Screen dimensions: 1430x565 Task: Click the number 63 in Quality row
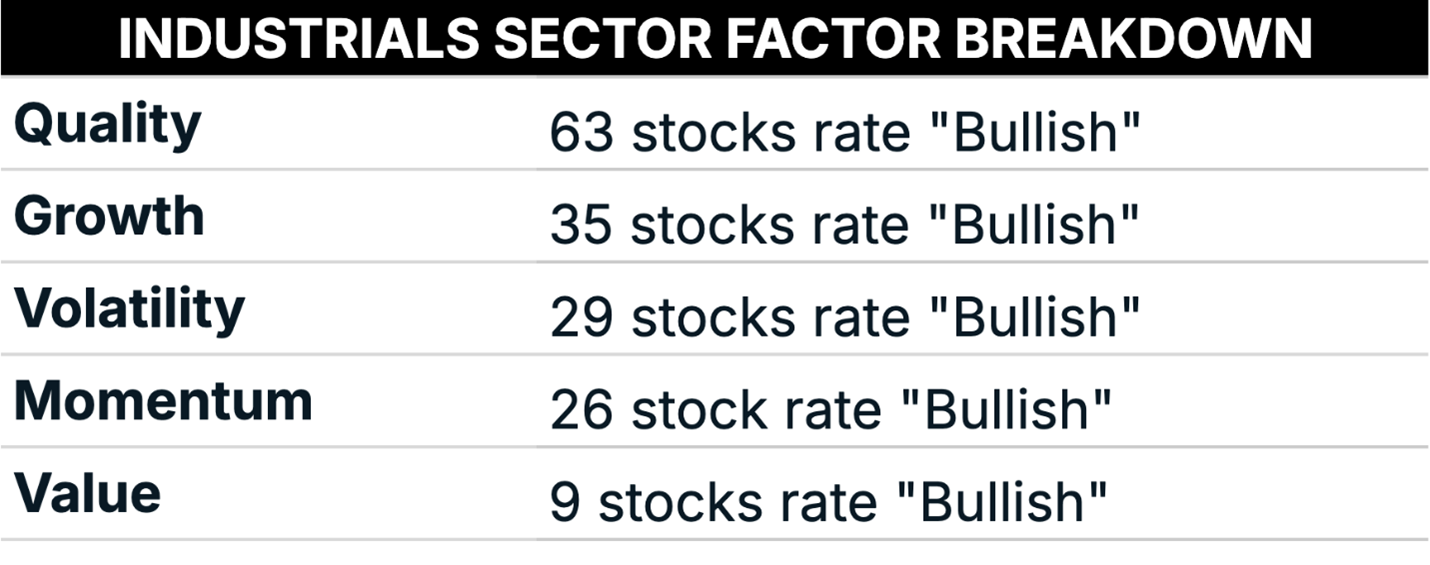(581, 134)
